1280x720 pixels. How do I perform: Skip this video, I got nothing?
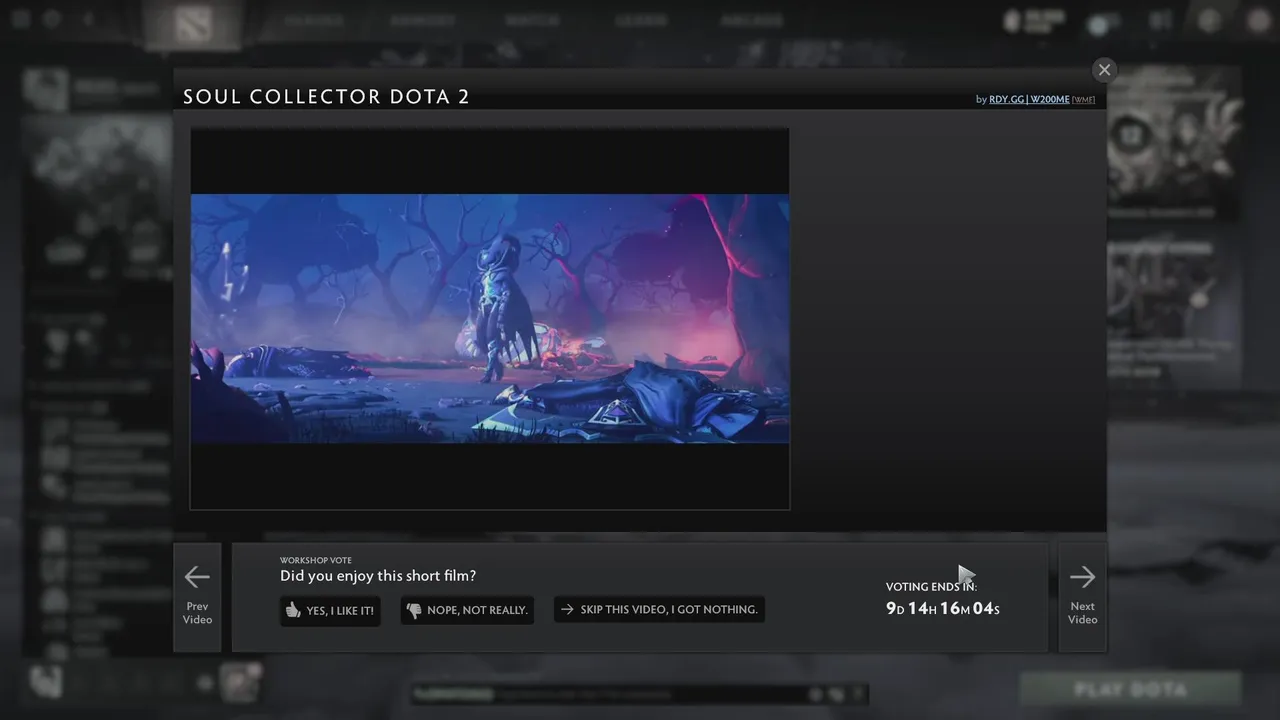[x=659, y=610]
